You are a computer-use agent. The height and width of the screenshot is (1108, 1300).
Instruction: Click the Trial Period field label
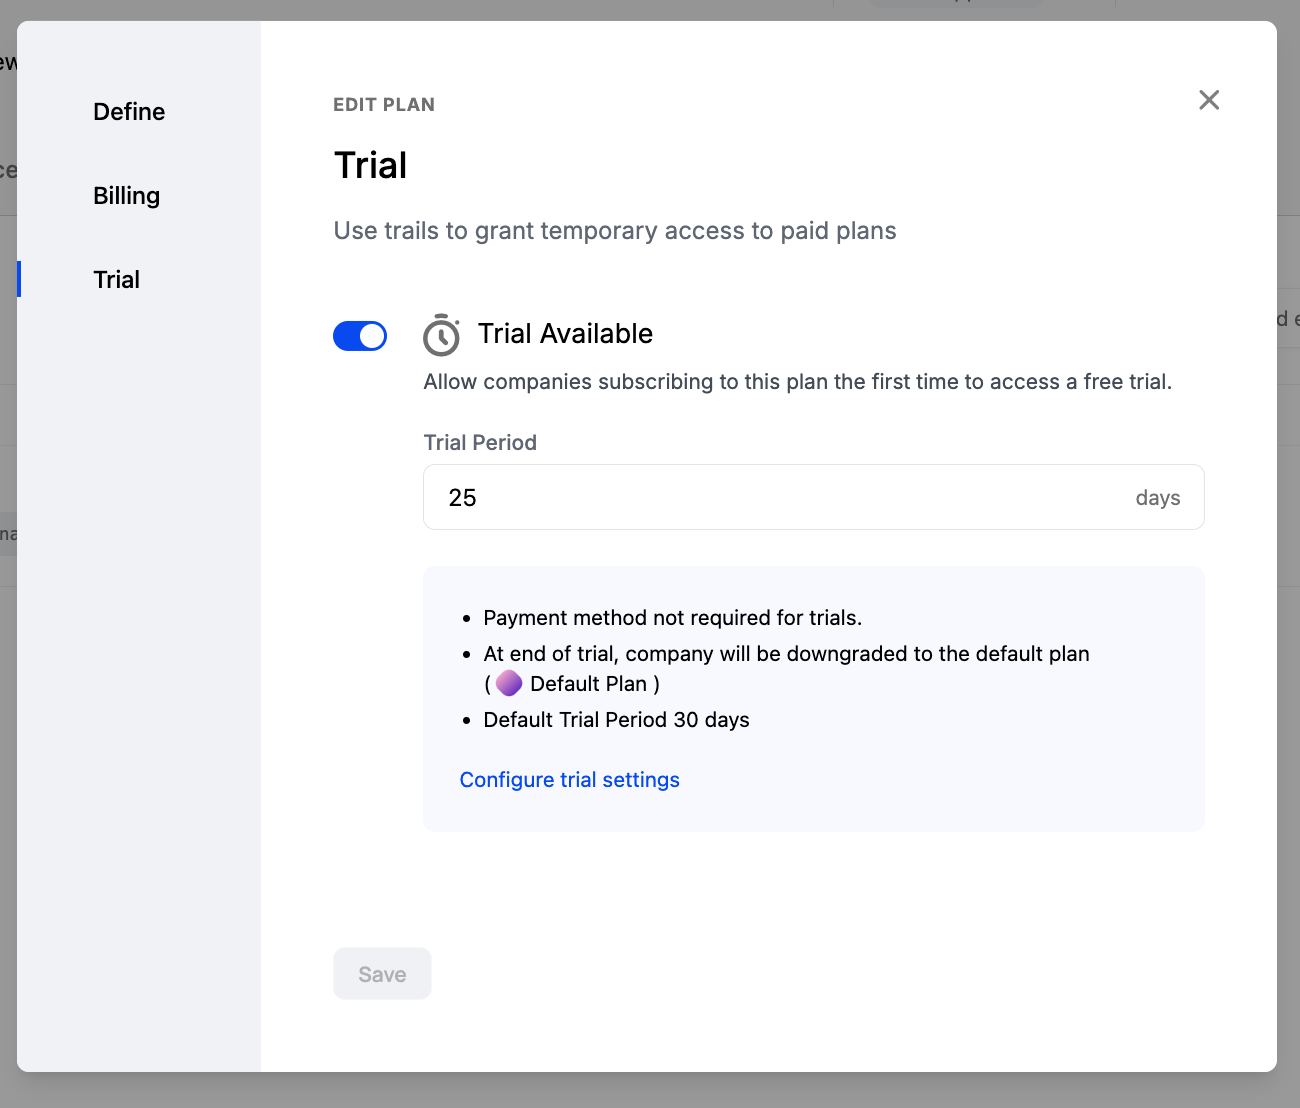tap(480, 443)
